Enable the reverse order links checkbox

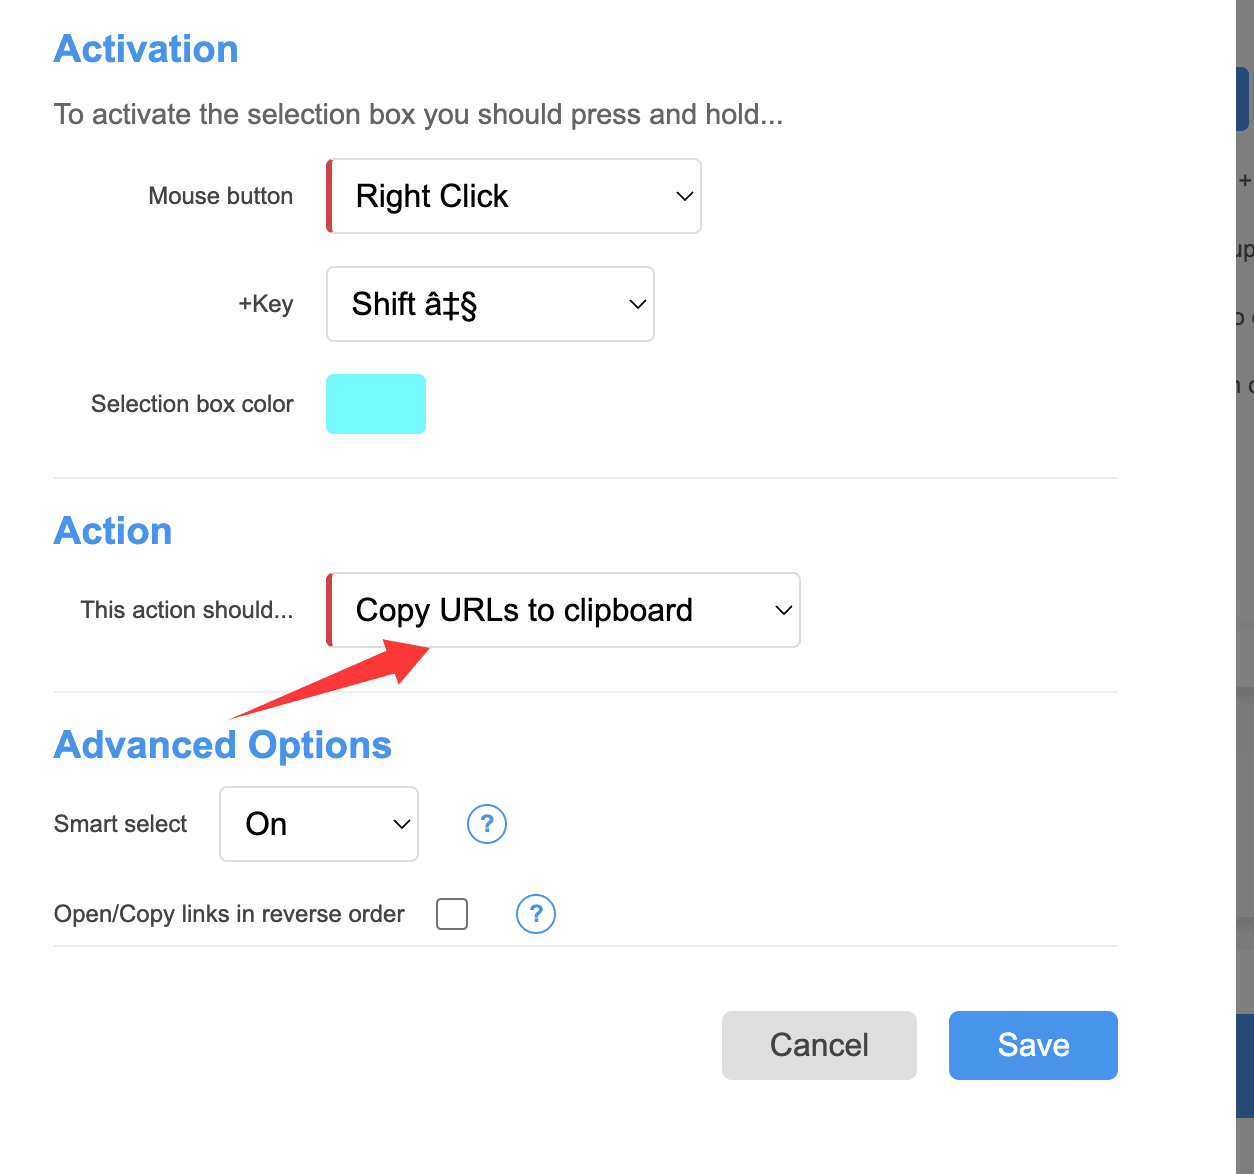click(x=452, y=914)
